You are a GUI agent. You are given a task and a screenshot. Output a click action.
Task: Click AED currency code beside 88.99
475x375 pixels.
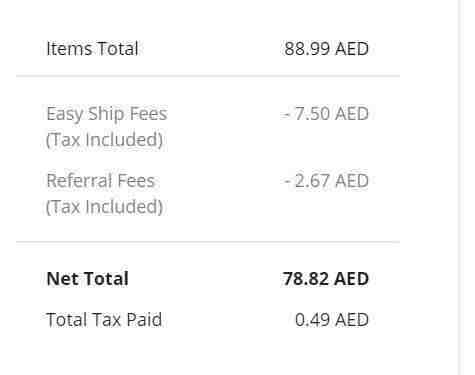[x=352, y=49]
